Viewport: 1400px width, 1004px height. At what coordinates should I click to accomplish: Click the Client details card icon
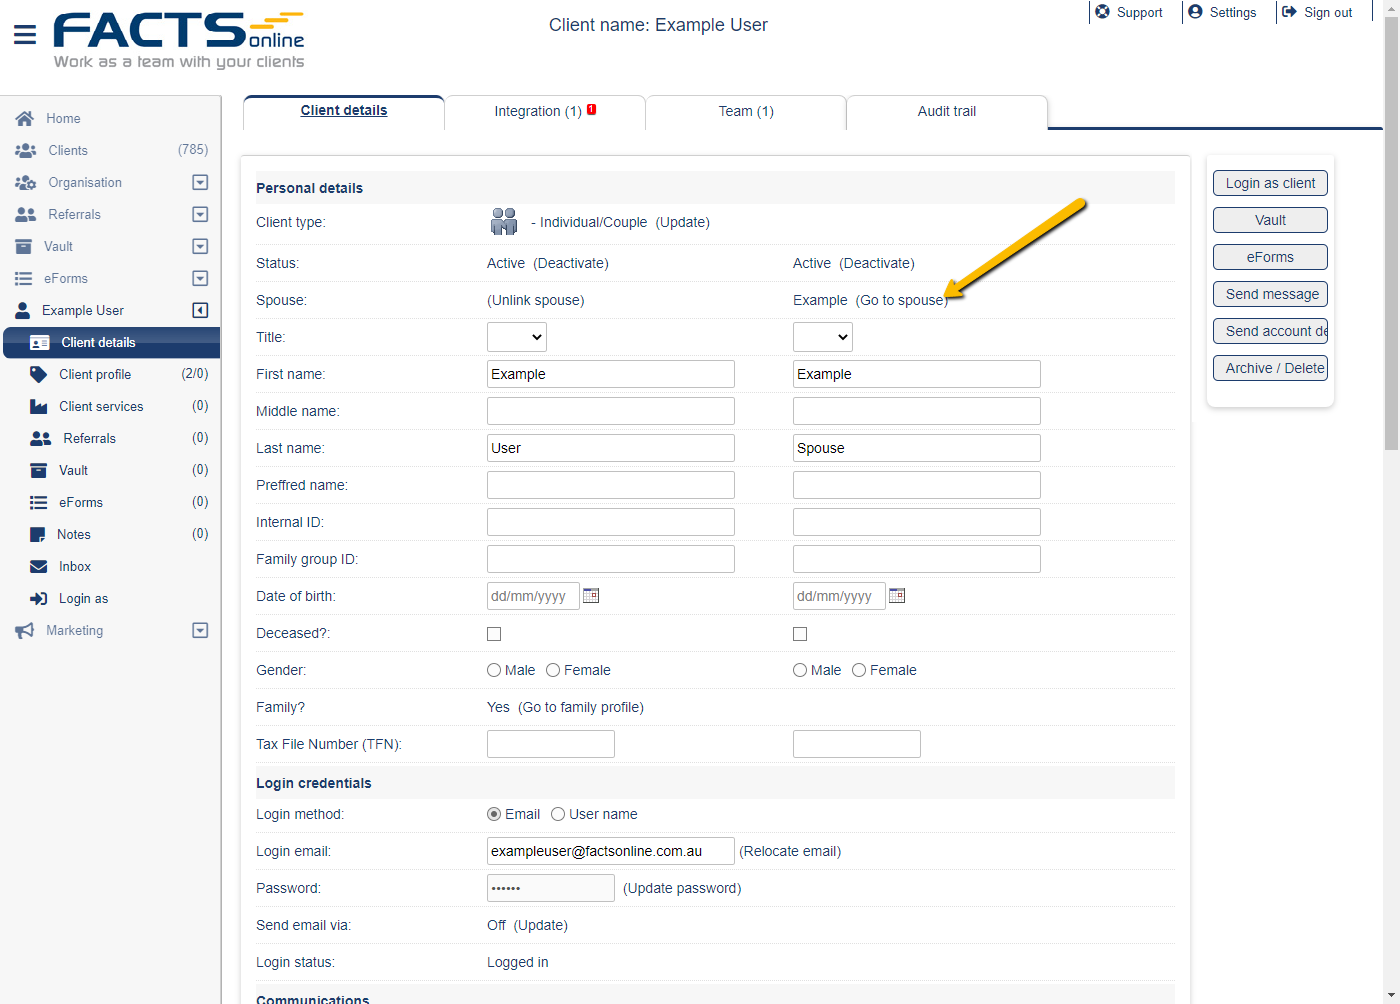point(40,342)
